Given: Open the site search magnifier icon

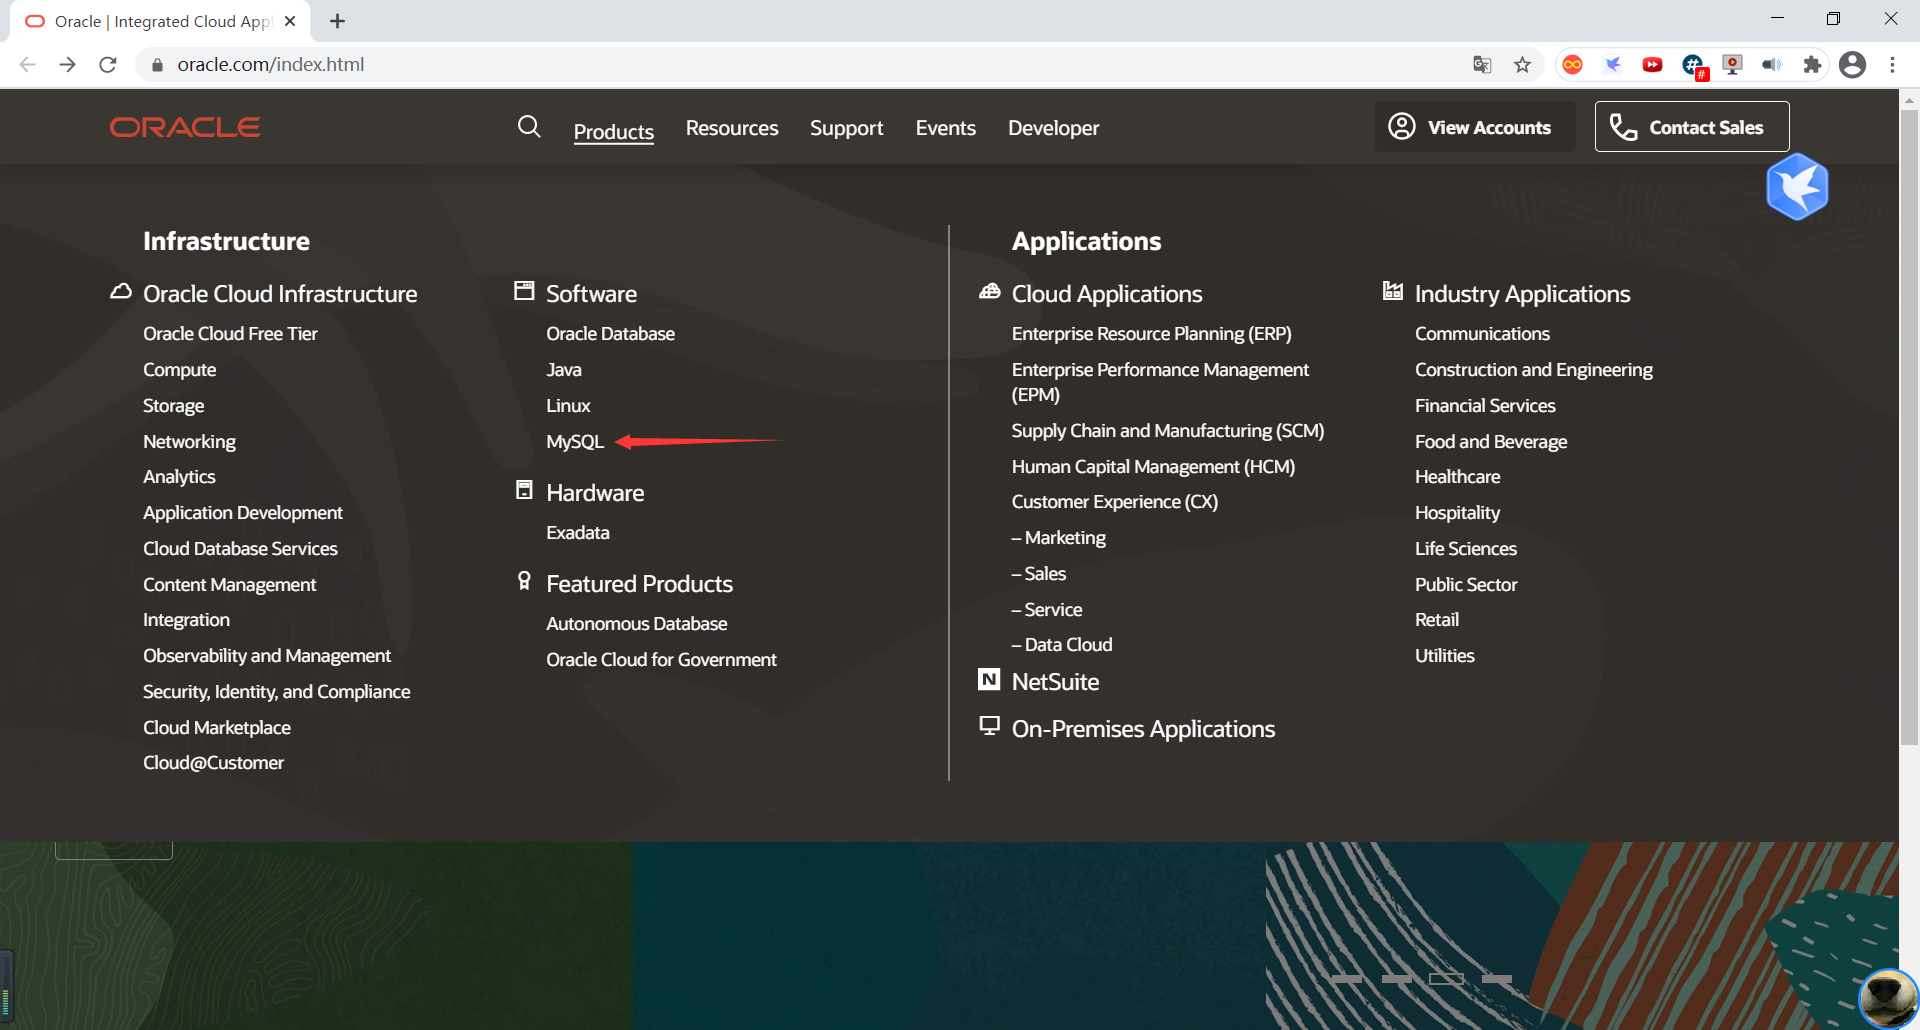Looking at the screenshot, I should pos(529,126).
